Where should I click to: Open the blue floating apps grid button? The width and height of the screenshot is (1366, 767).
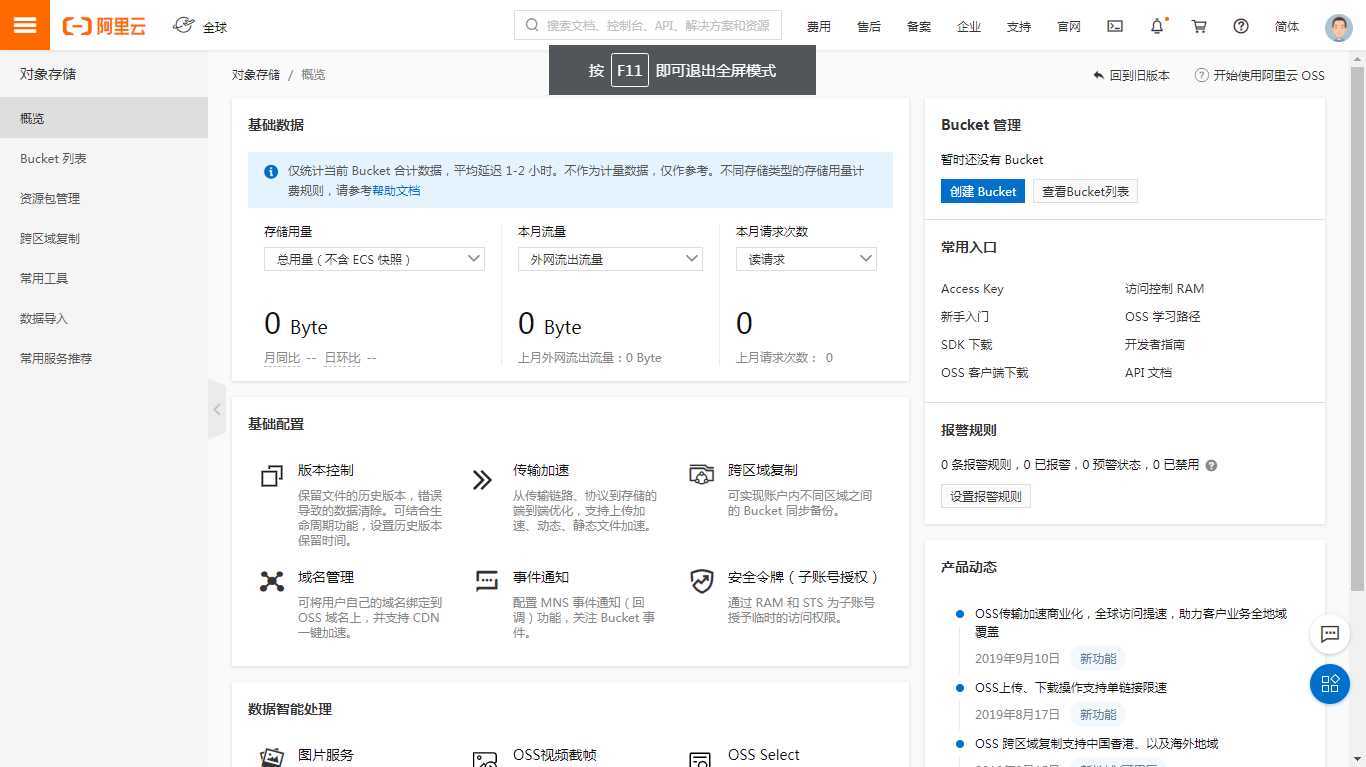coord(1330,684)
